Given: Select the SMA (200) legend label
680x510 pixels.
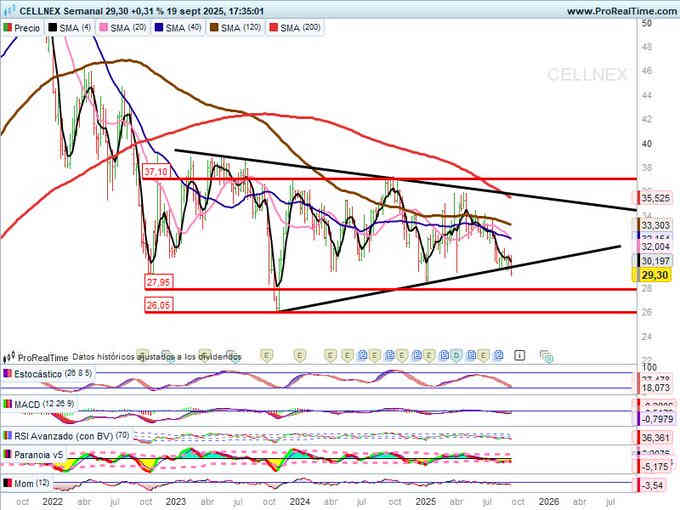Looking at the screenshot, I should pyautogui.click(x=300, y=28).
